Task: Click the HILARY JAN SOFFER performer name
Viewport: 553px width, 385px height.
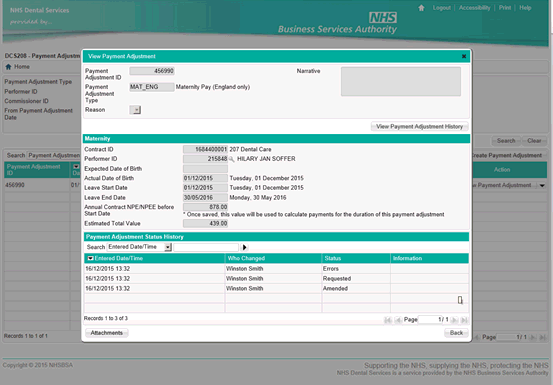Action: (266, 159)
